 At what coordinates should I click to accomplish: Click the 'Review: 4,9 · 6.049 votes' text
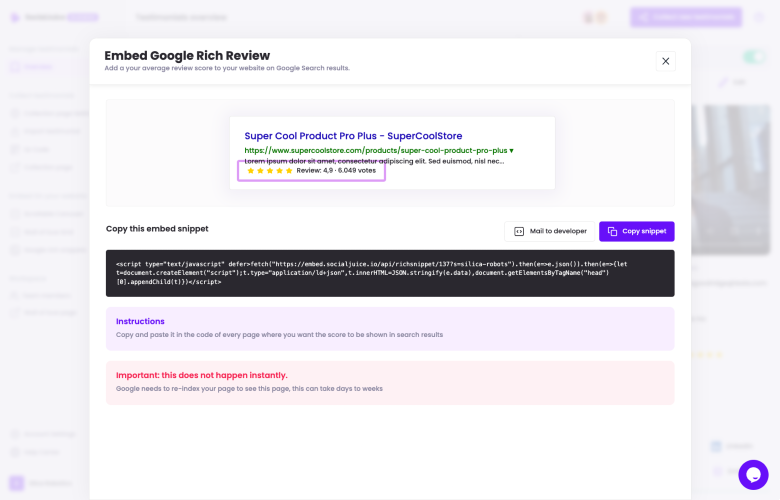point(336,170)
